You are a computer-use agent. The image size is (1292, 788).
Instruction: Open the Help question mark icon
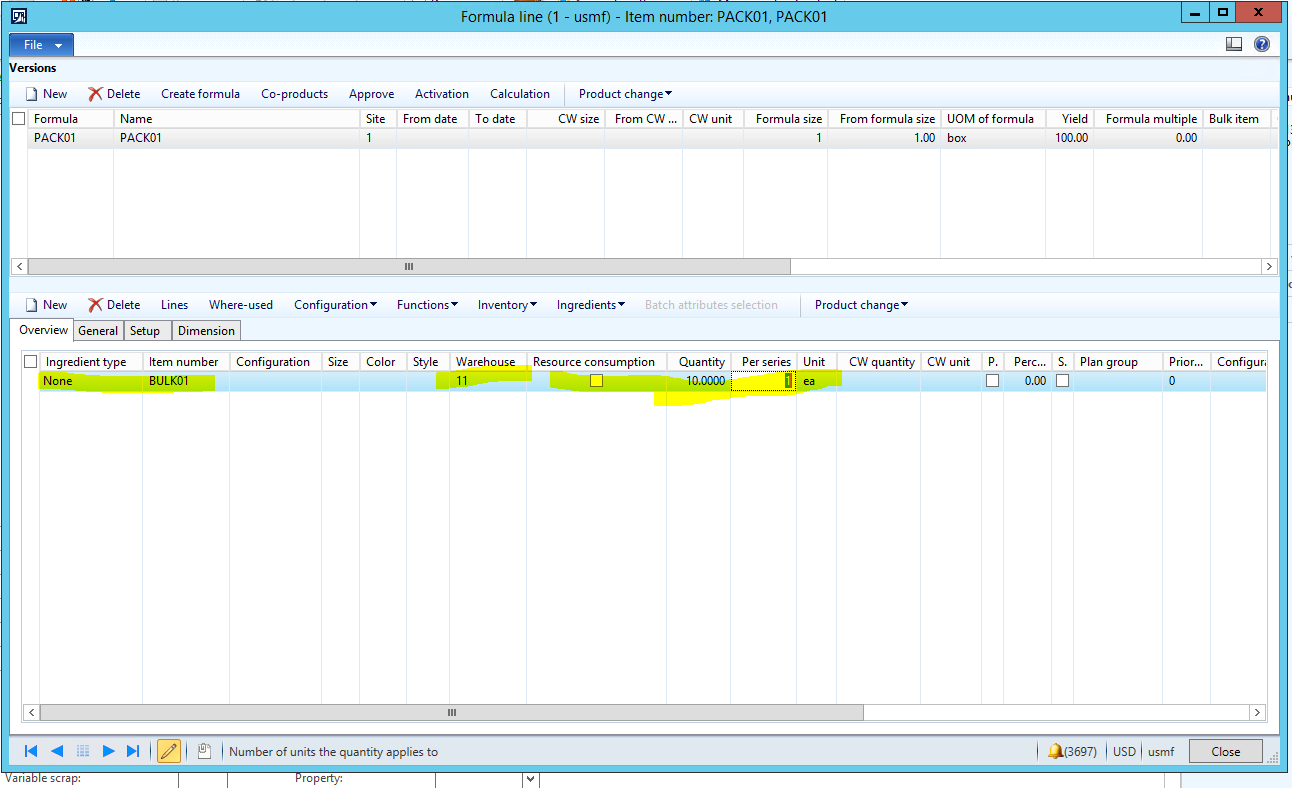point(1261,45)
